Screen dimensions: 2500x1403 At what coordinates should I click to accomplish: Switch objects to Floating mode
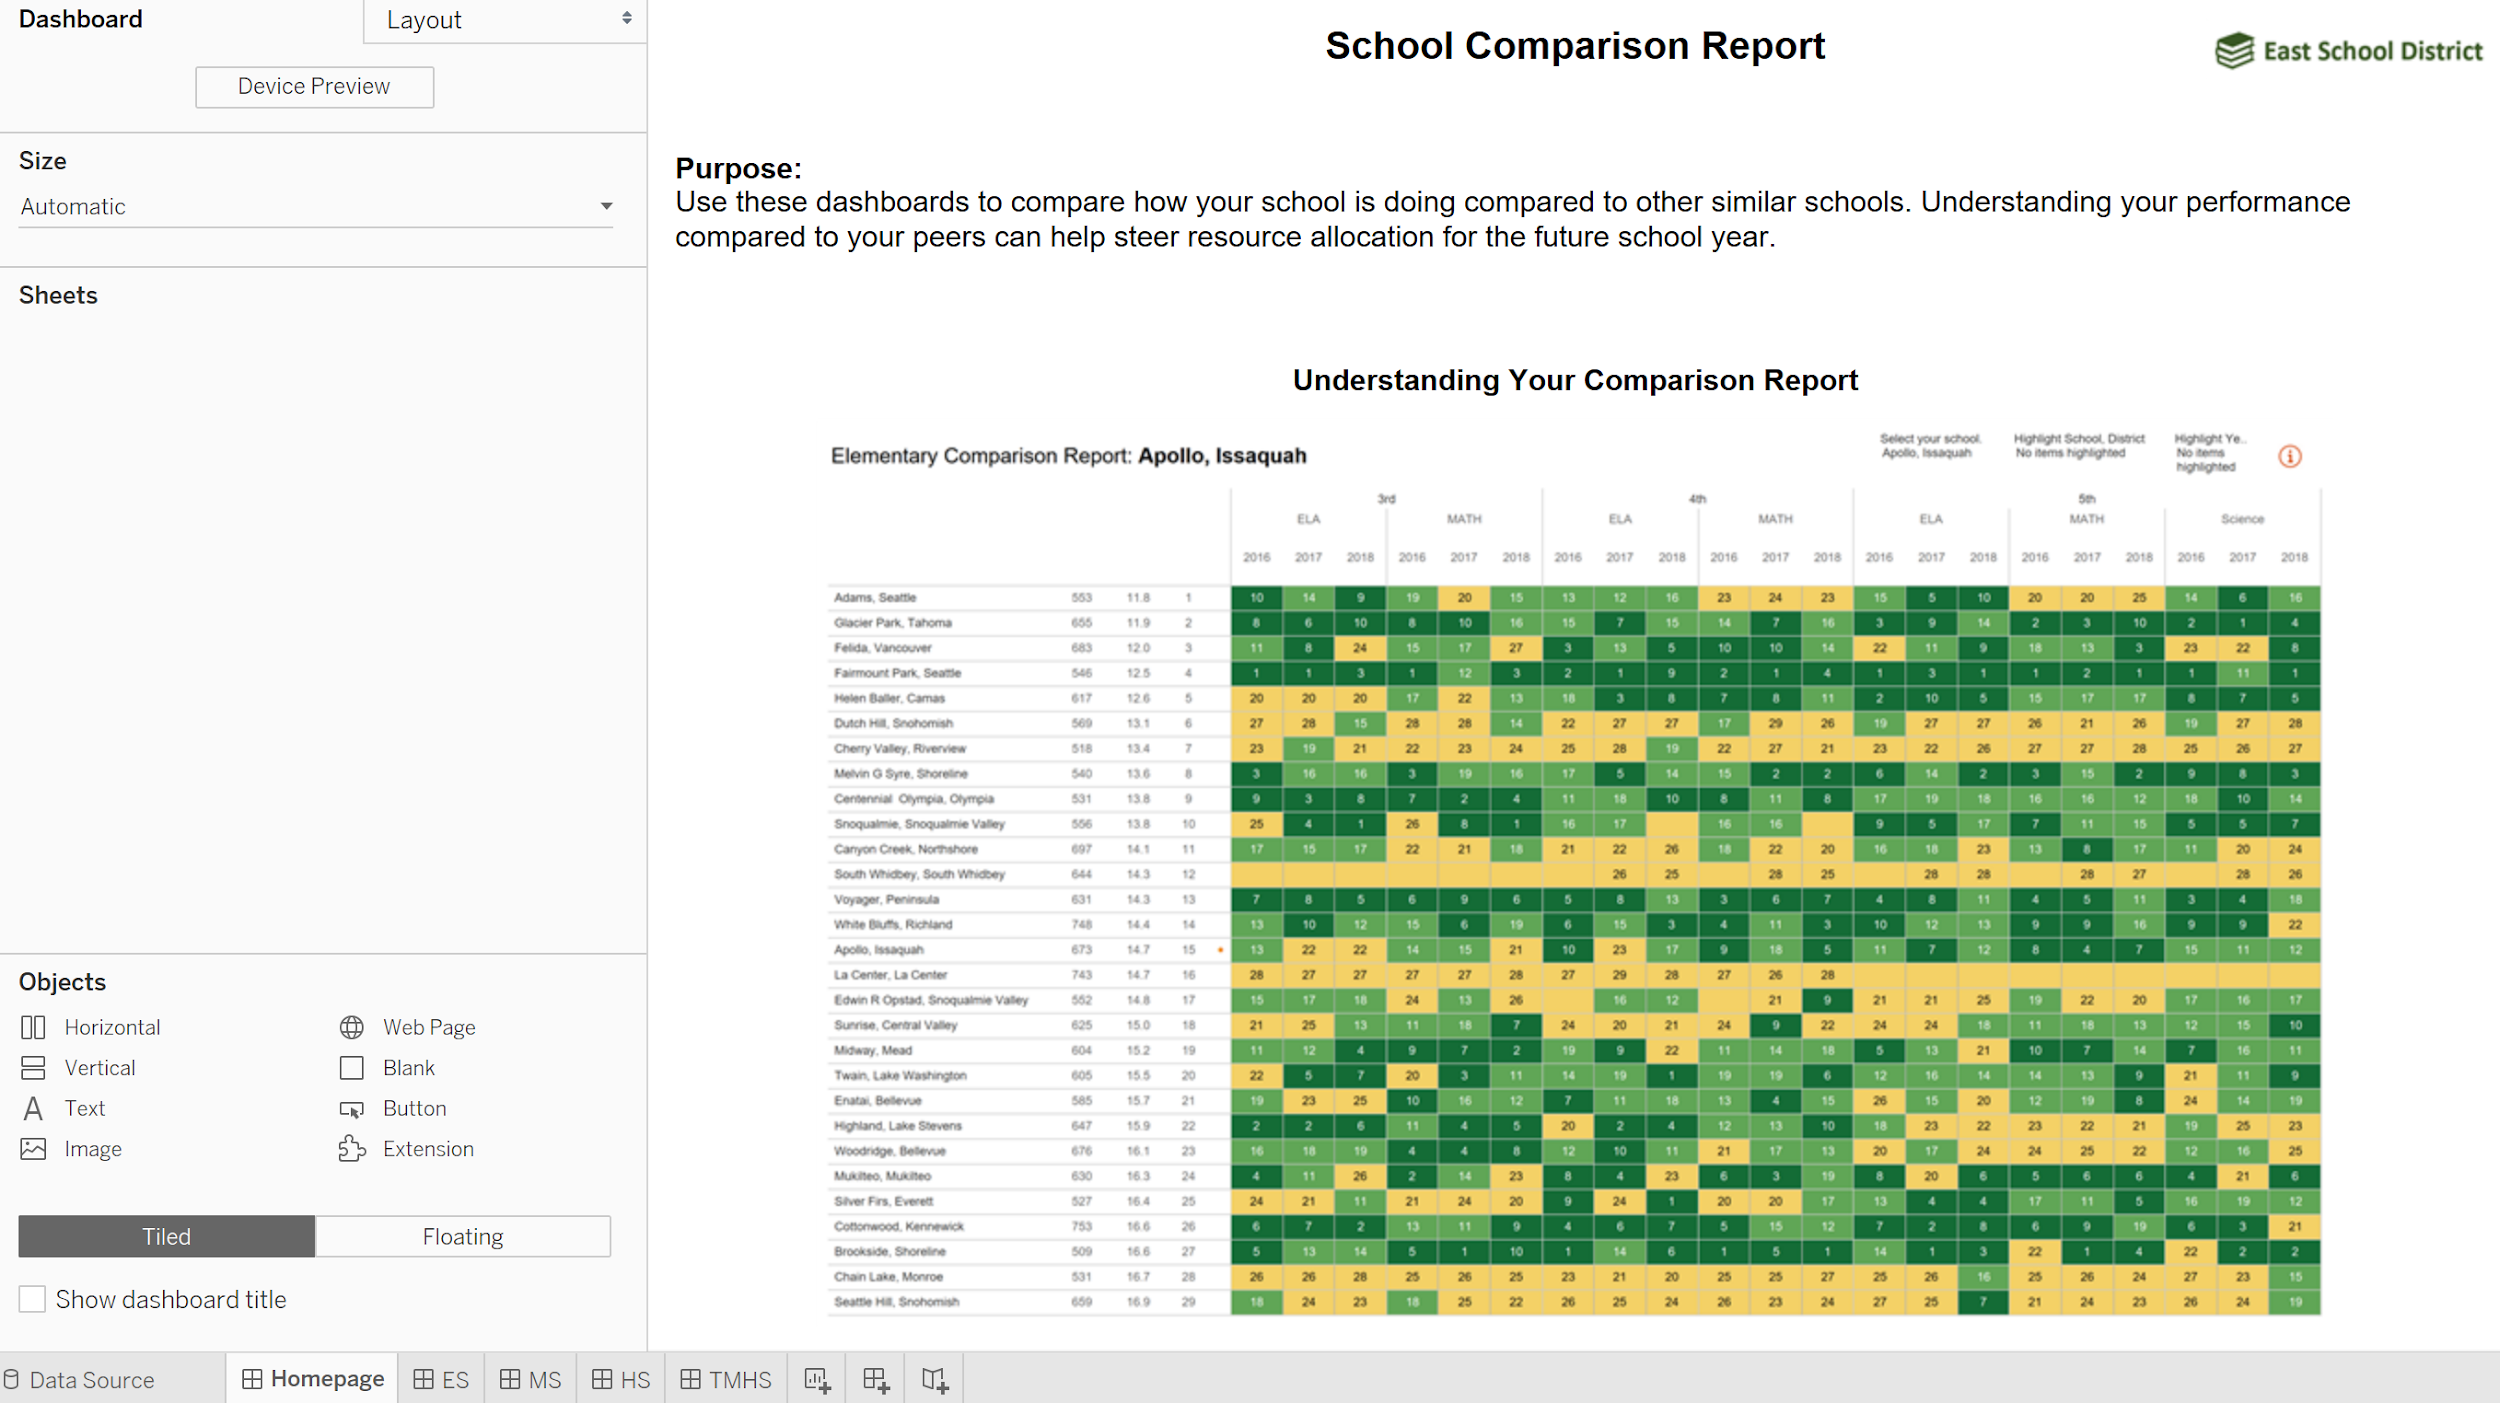point(463,1236)
